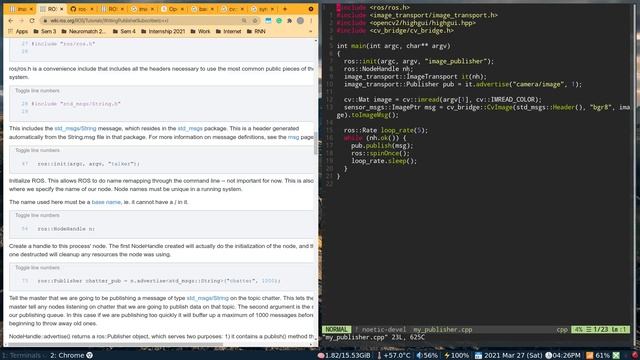Select the 2: Chrome workspace
This screenshot has width=640, height=360.
71,356
